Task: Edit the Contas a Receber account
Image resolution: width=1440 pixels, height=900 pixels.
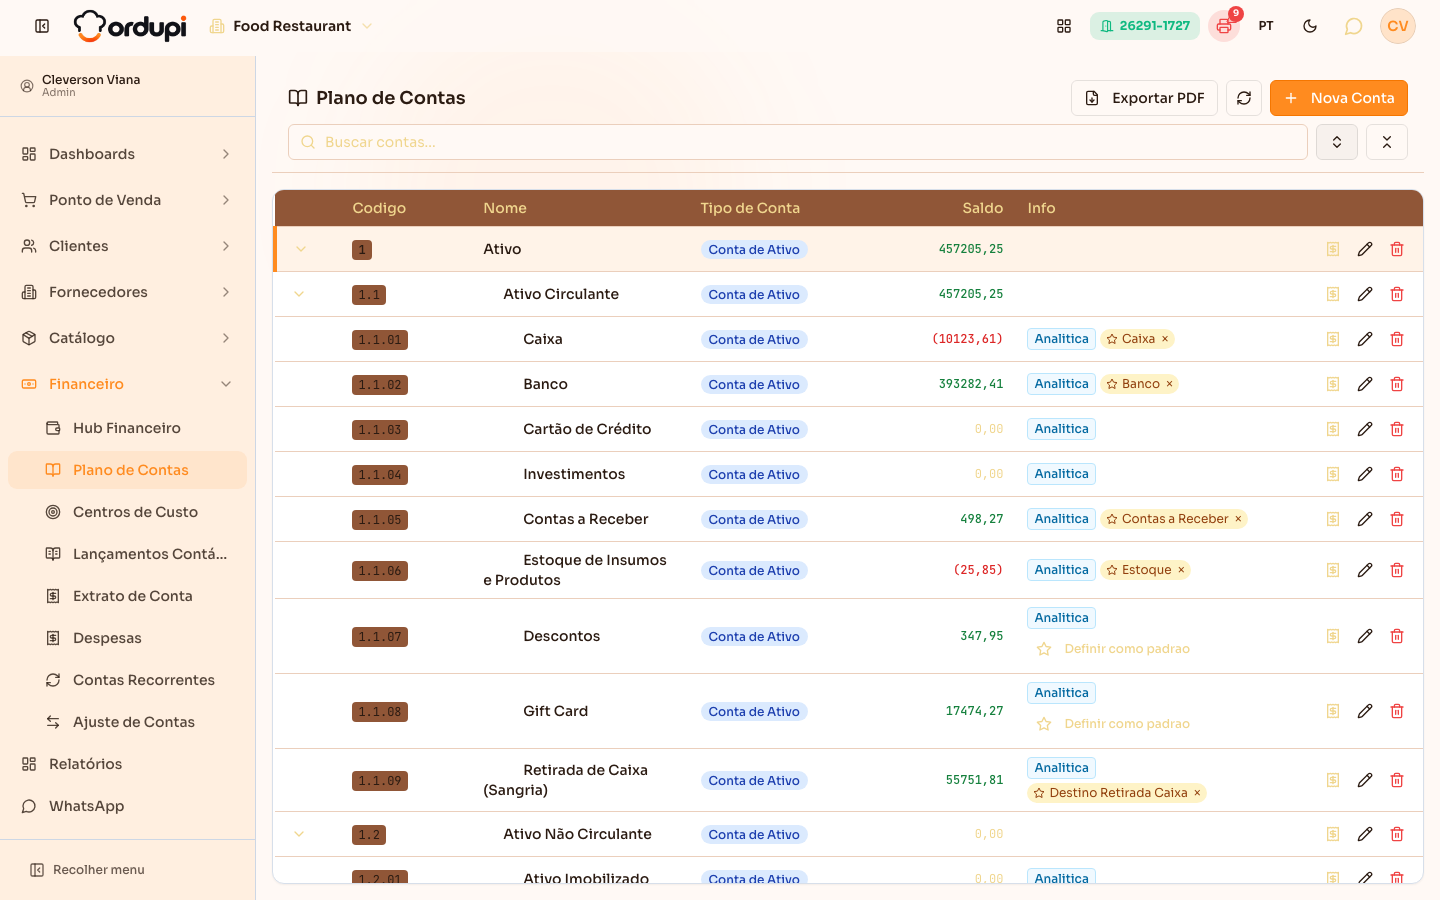Action: click(1365, 519)
